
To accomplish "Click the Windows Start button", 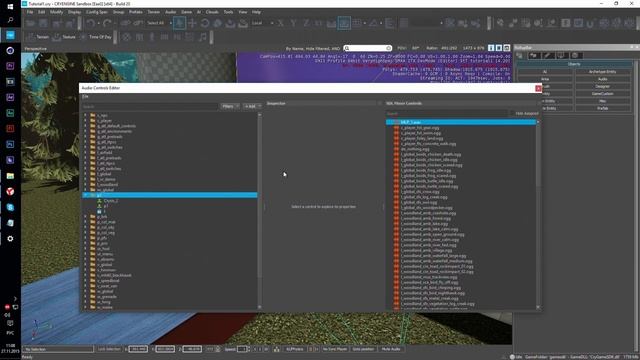I will pos(10,6).
